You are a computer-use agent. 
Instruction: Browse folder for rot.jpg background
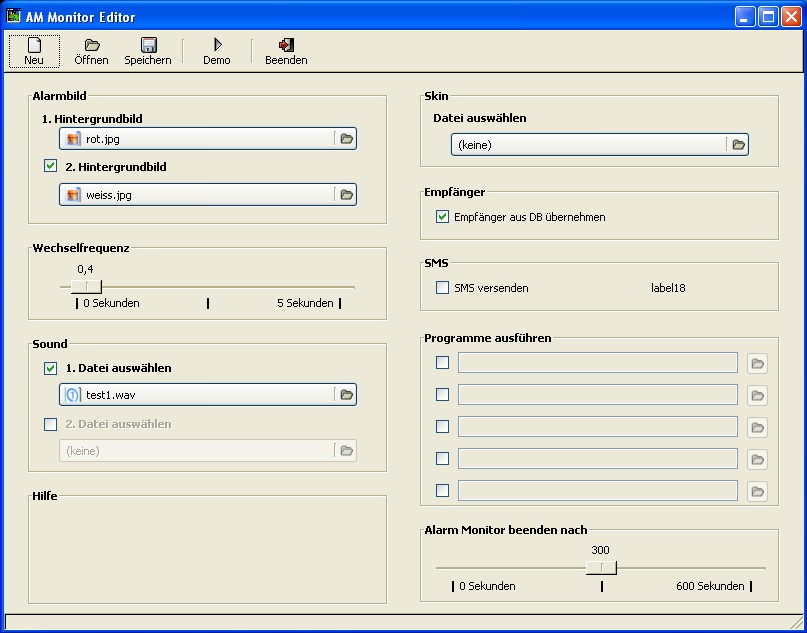347,139
